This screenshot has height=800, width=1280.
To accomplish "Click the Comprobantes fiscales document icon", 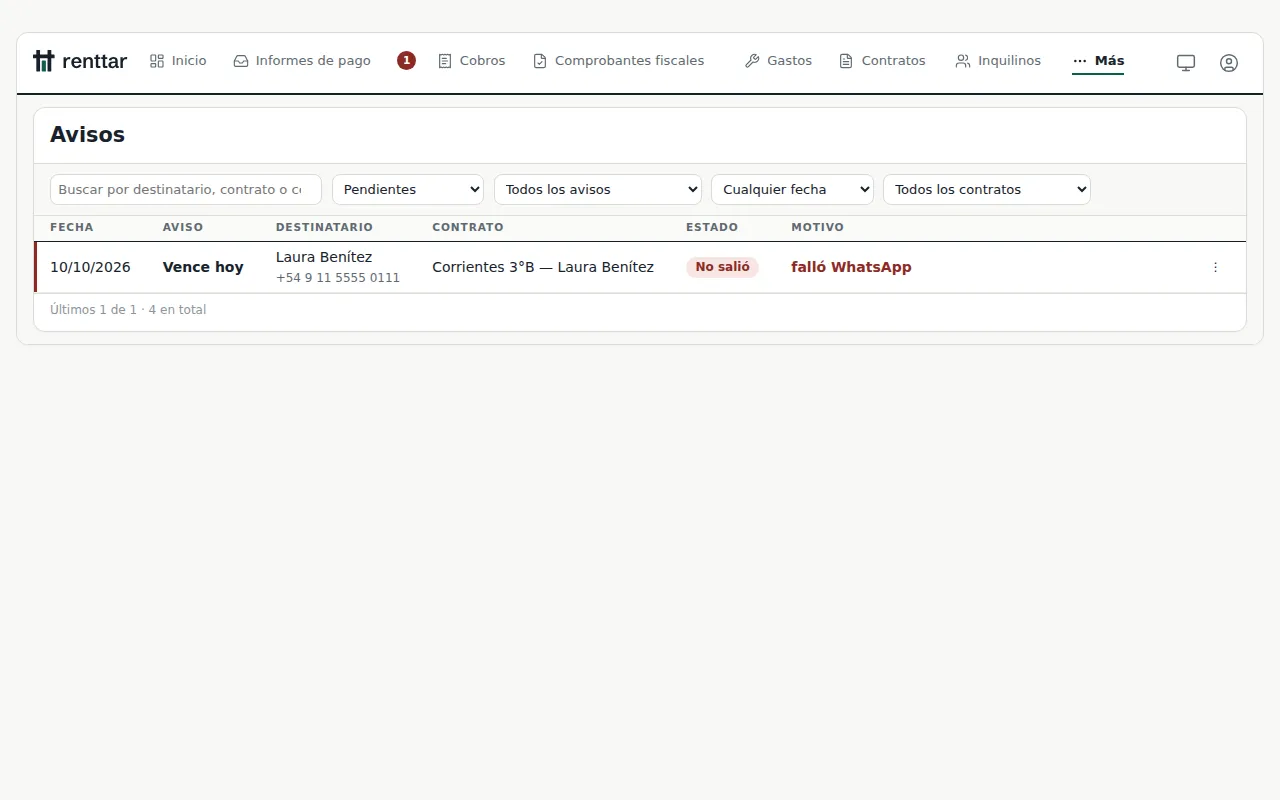I will point(540,61).
